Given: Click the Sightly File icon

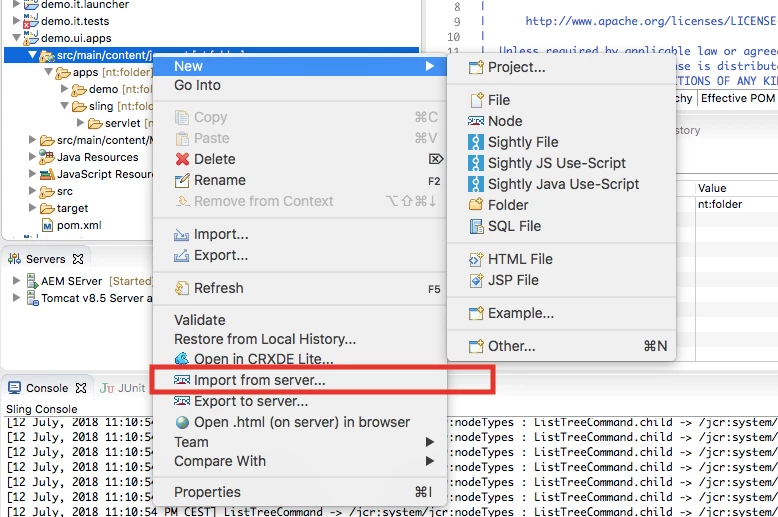Looking at the screenshot, I should (x=476, y=142).
